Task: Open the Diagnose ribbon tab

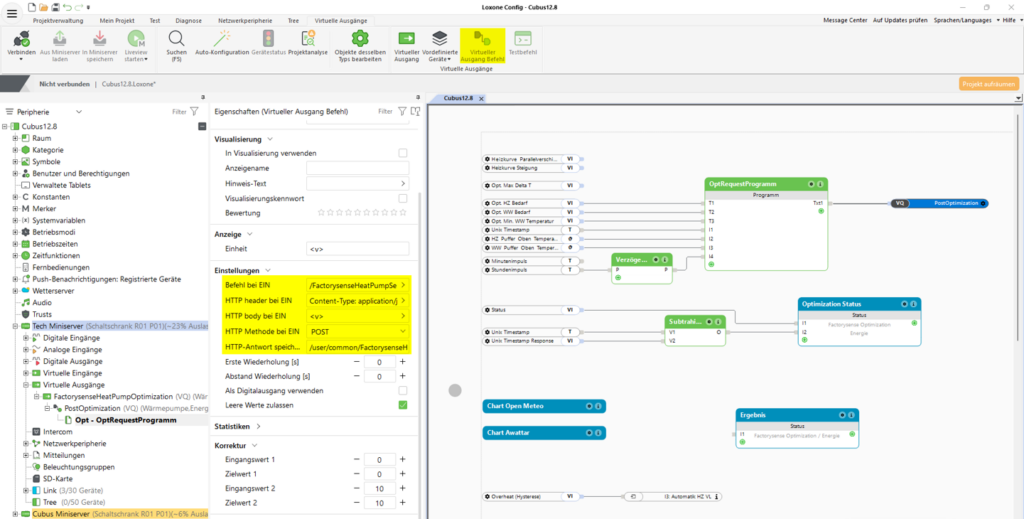Action: (x=188, y=20)
